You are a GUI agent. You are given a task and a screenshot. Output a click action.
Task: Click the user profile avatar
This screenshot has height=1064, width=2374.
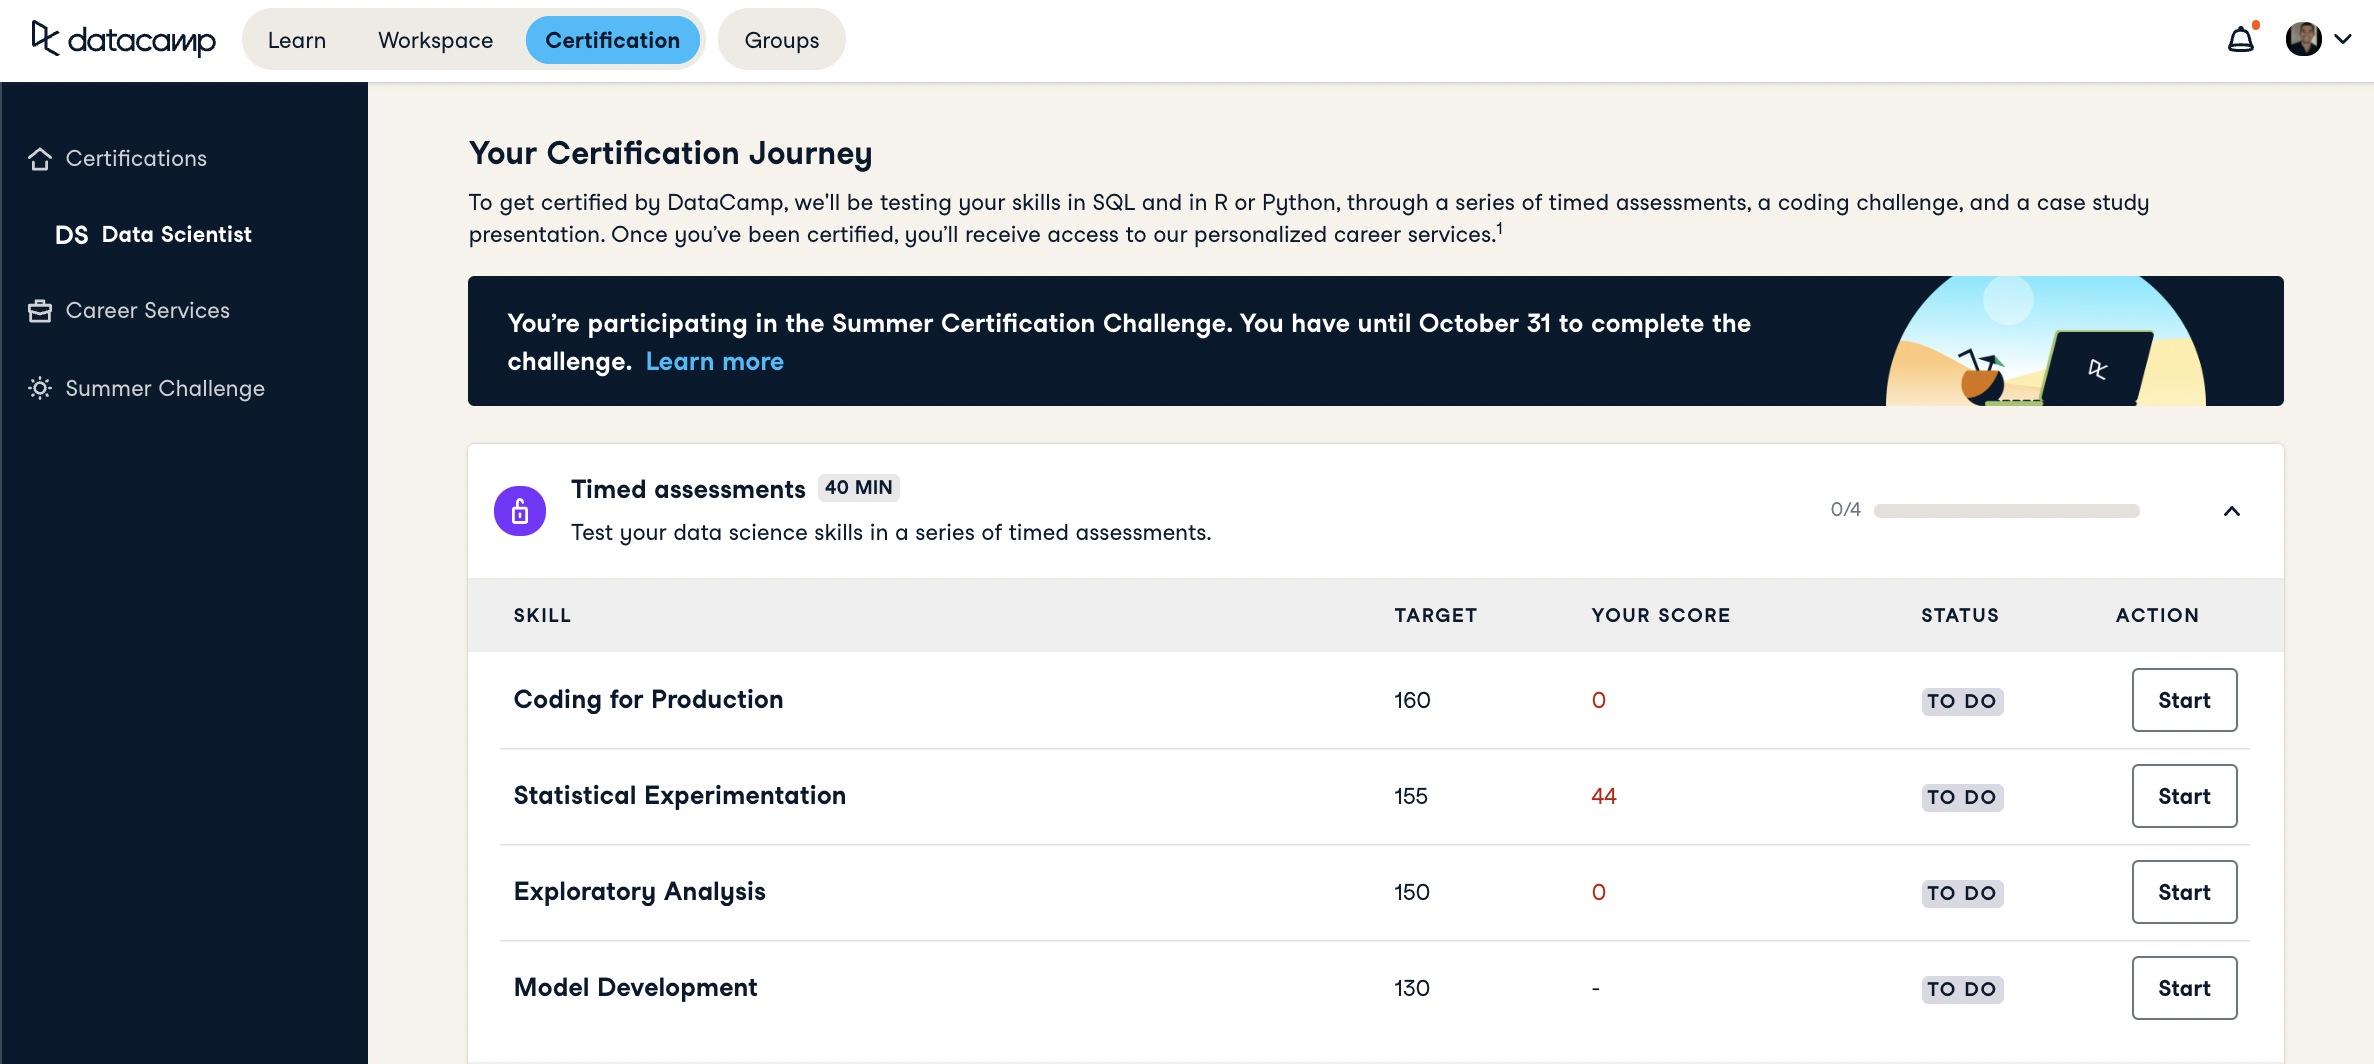pyautogui.click(x=2303, y=40)
